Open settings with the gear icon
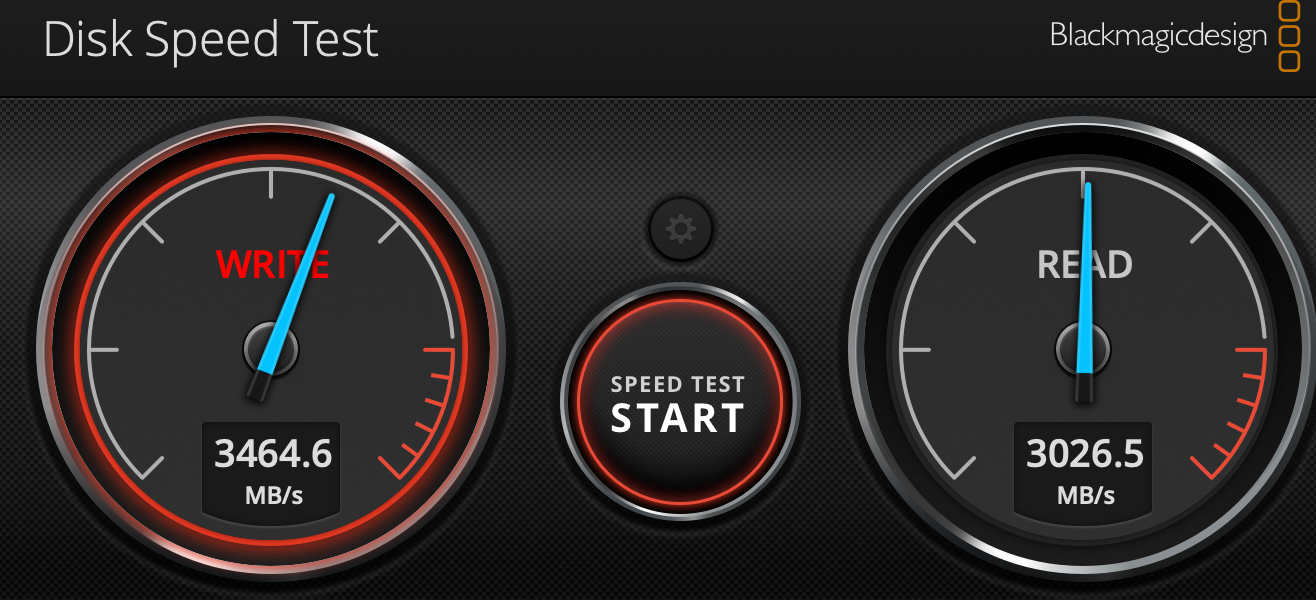 [681, 230]
